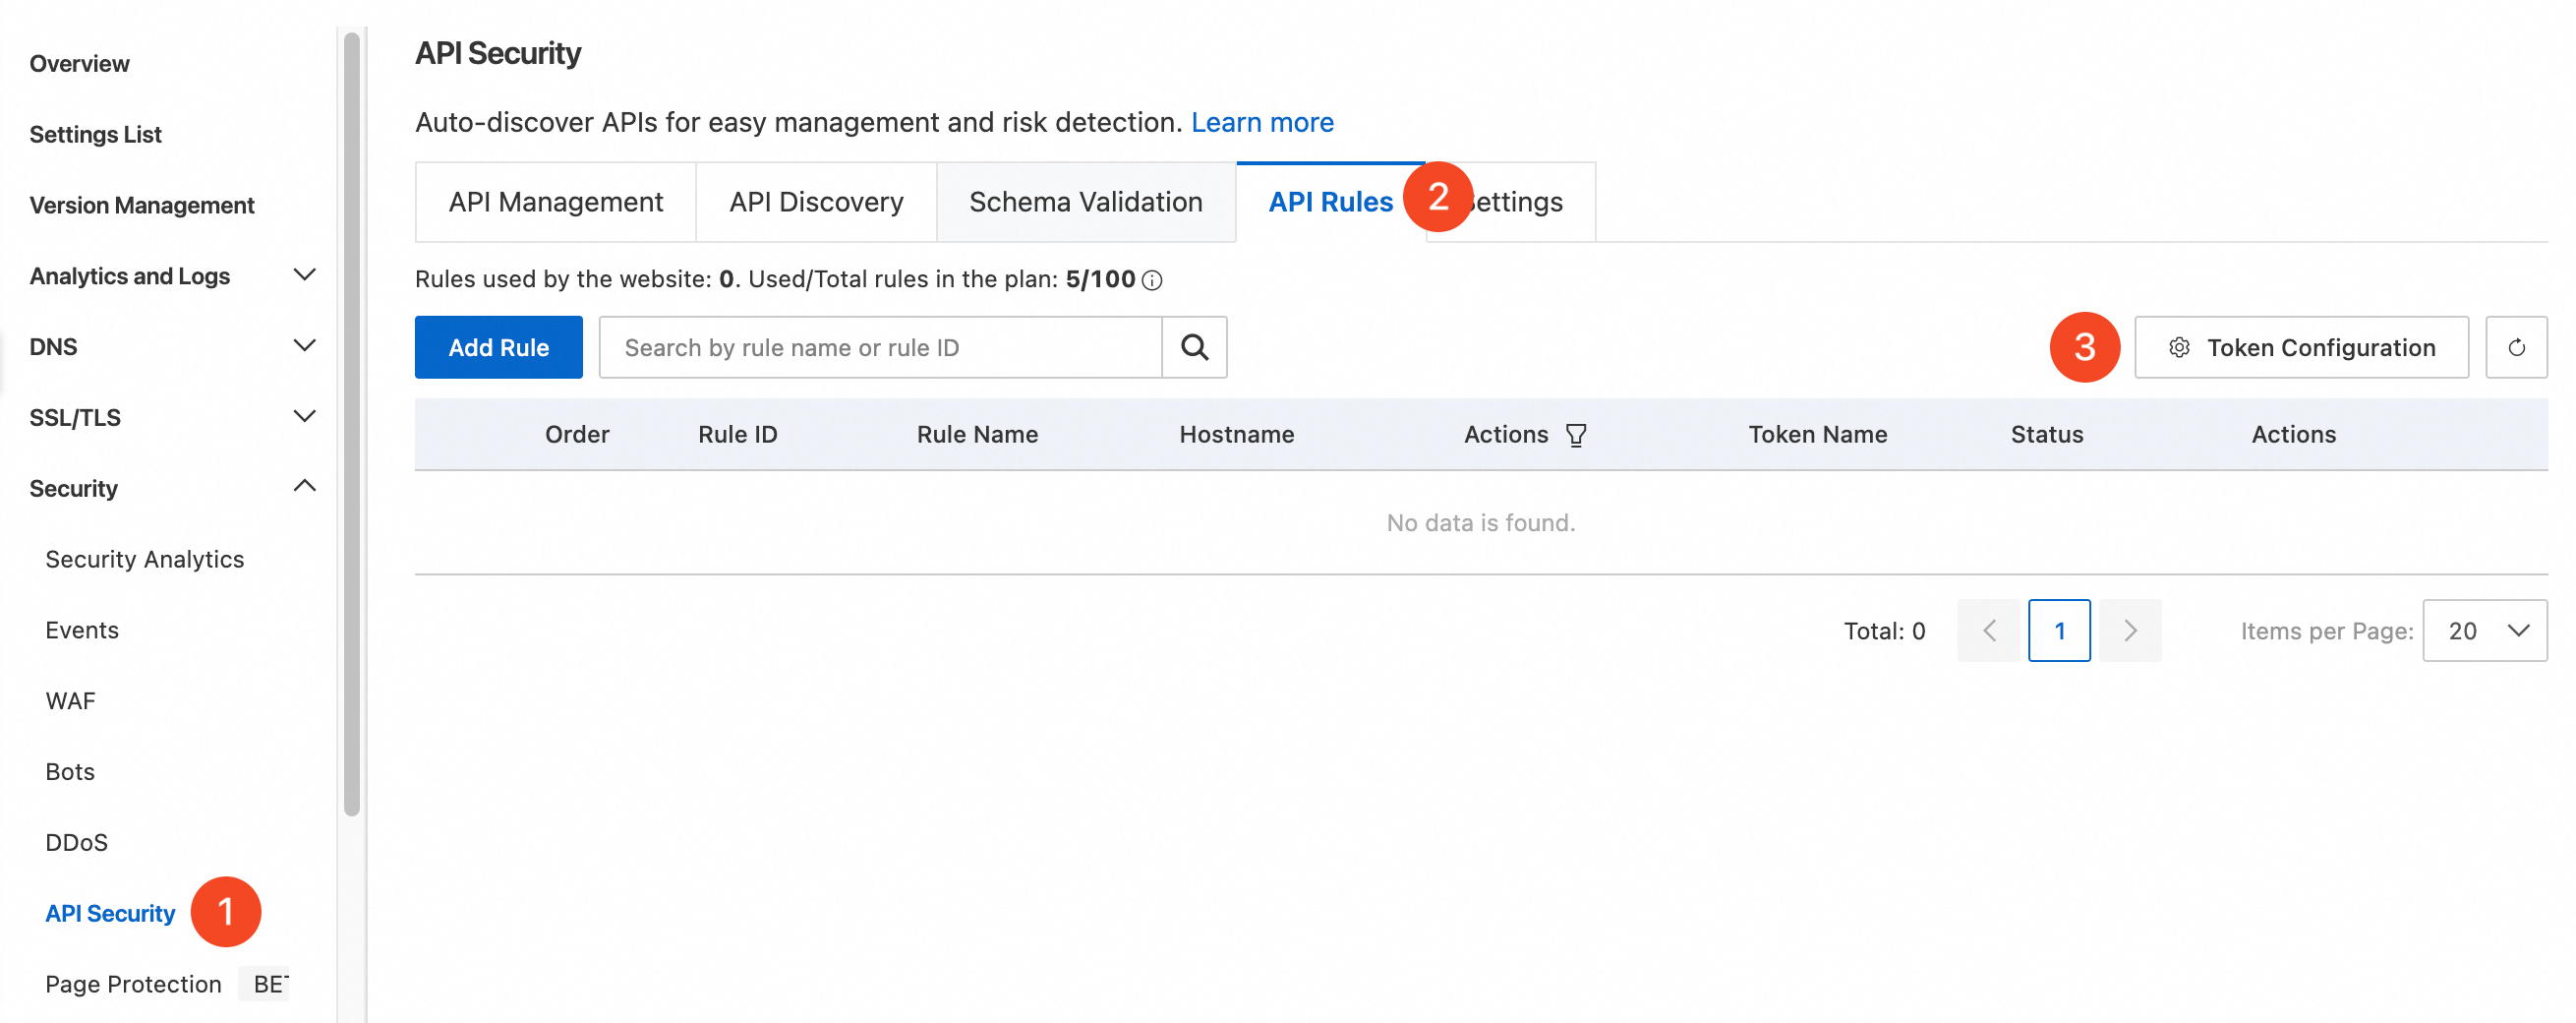Go to the next page arrow
This screenshot has height=1023, width=2576.
tap(2129, 630)
